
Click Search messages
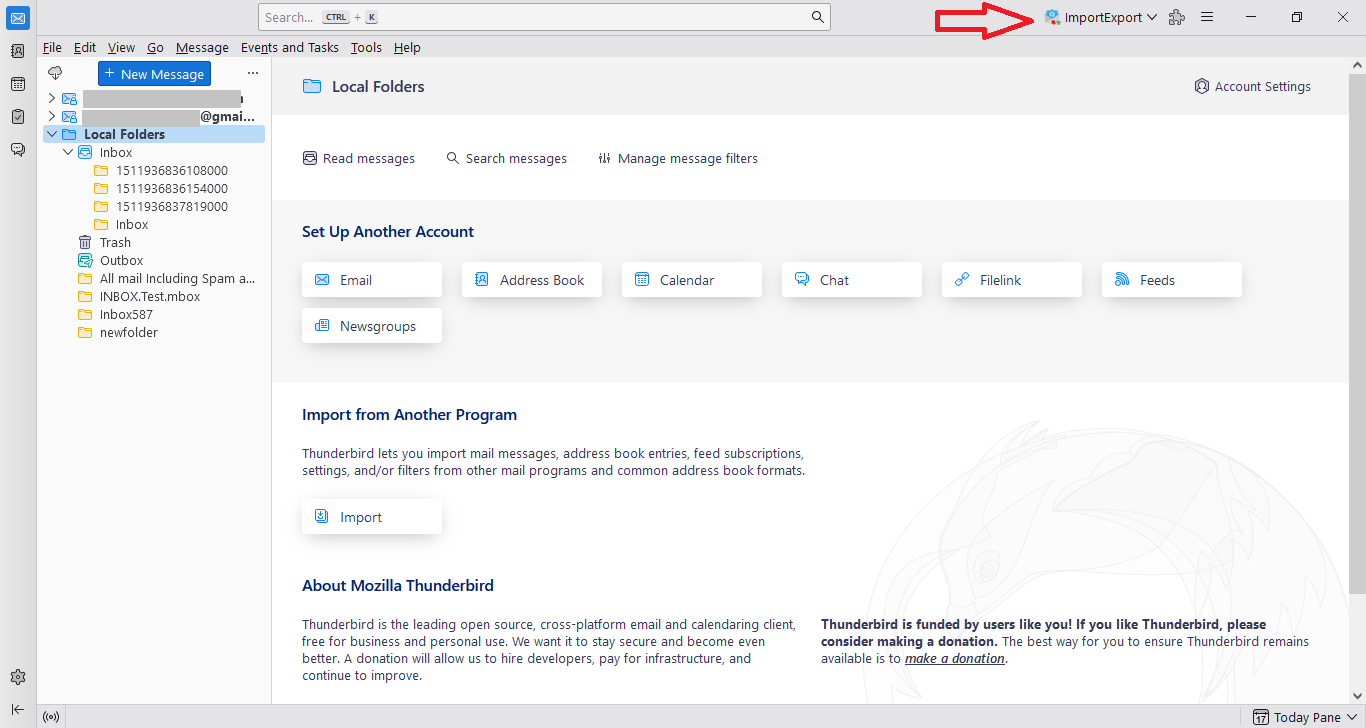point(506,158)
